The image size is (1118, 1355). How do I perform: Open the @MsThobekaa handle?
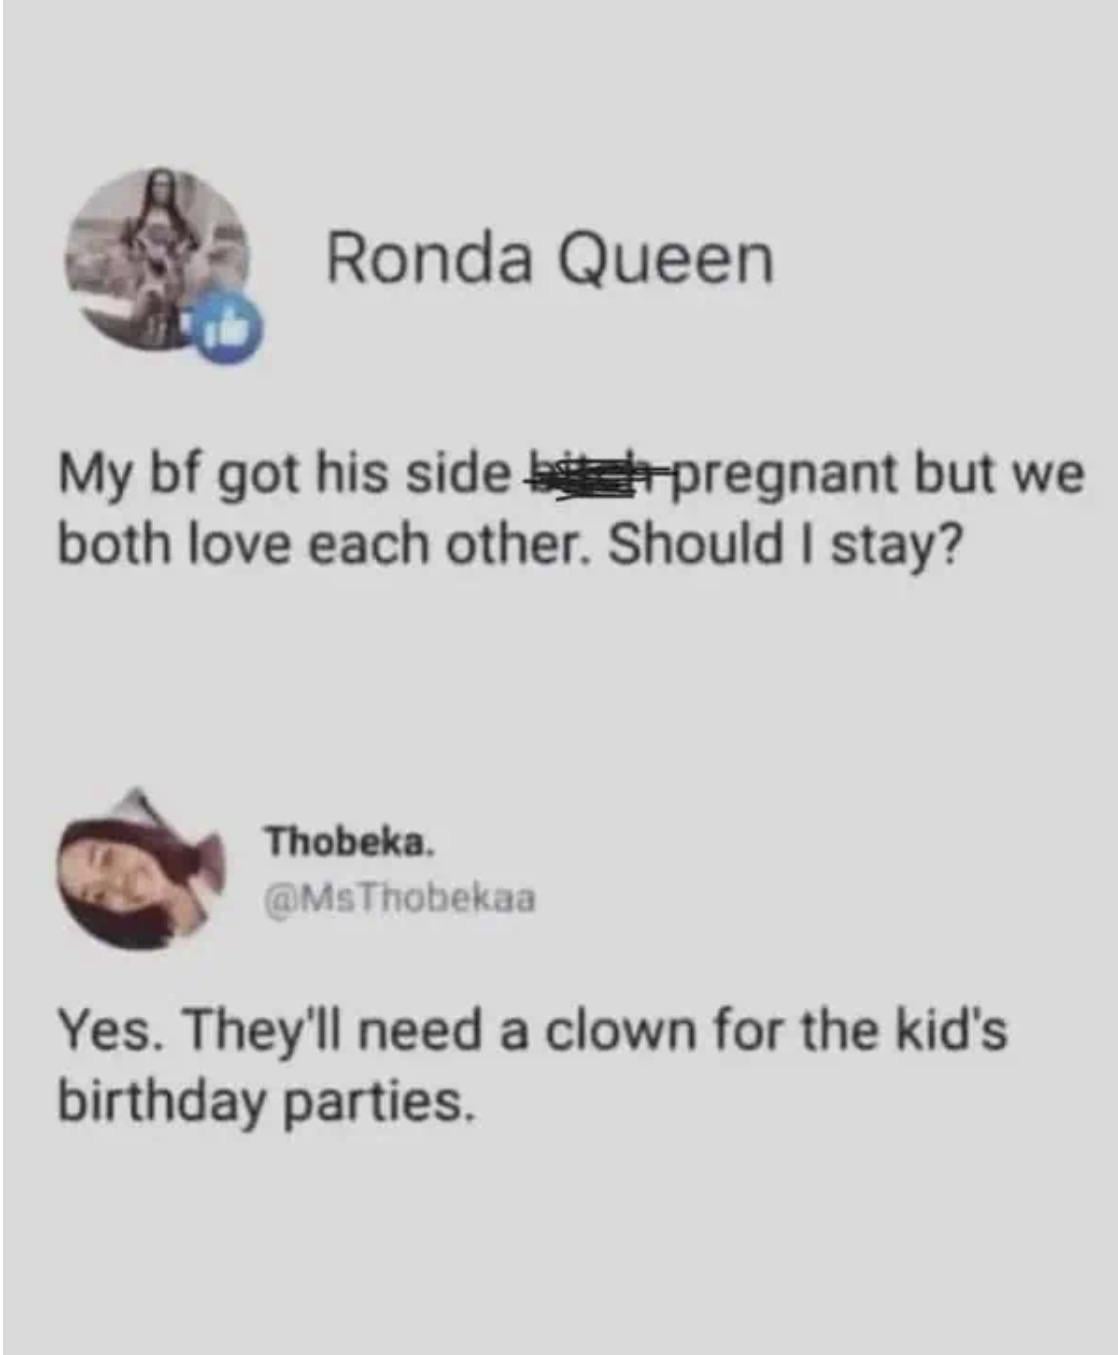pos(398,898)
